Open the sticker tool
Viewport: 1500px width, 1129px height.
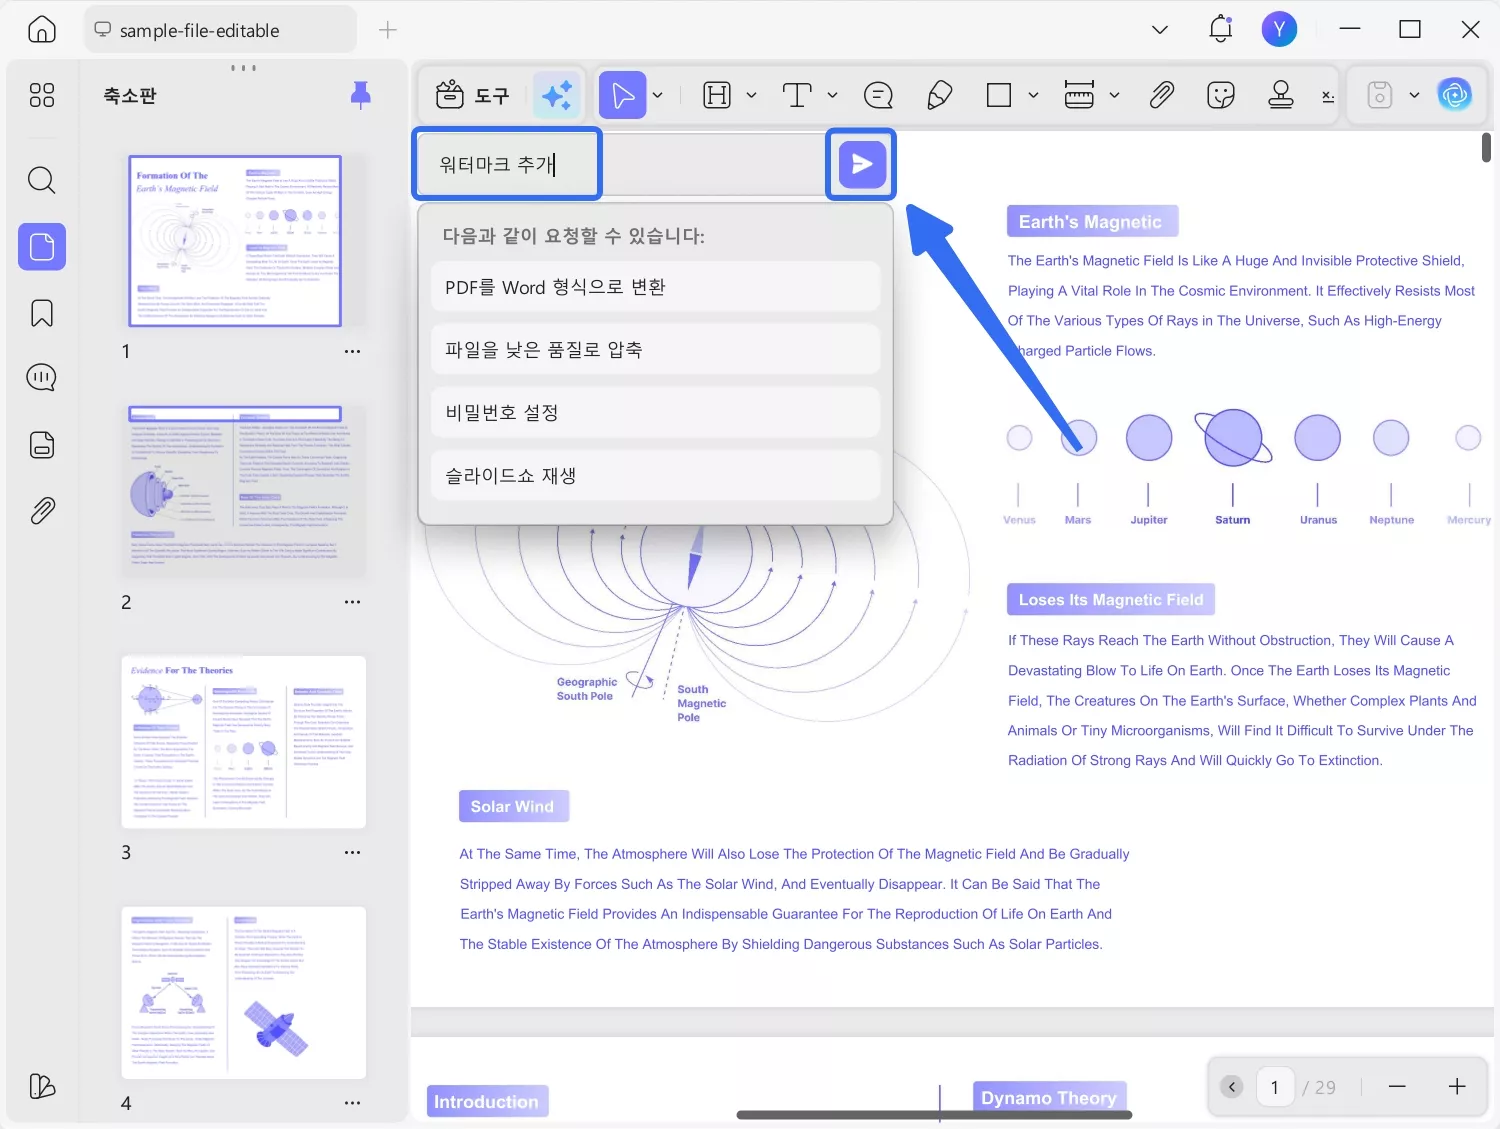point(1221,95)
